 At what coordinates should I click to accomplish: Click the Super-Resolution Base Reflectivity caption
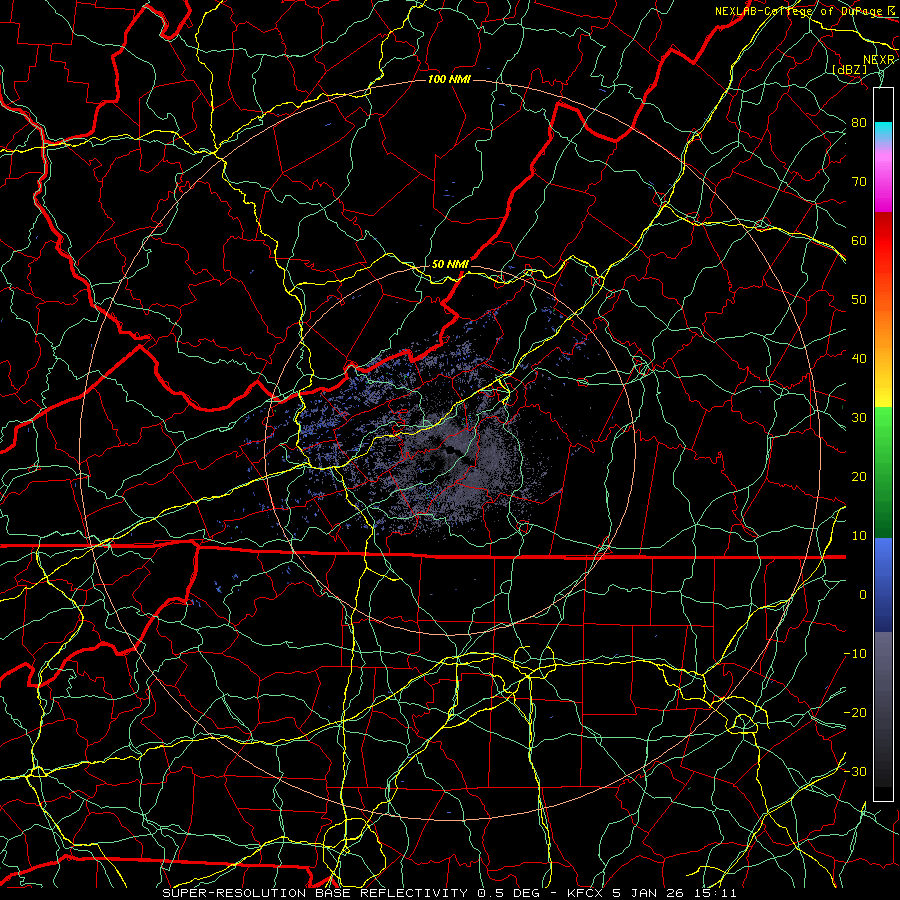[449, 893]
